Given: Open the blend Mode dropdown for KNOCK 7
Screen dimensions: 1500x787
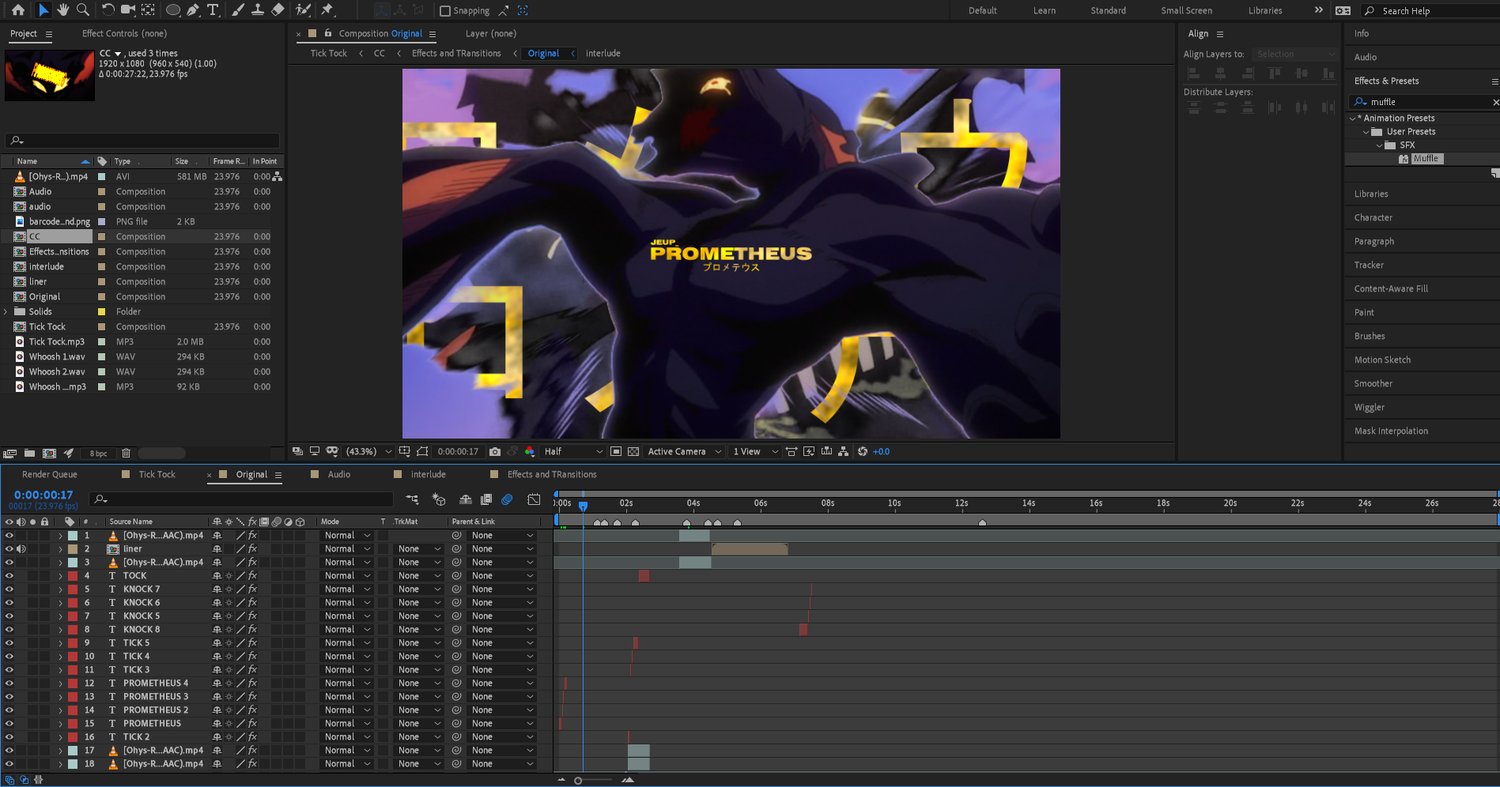Looking at the screenshot, I should click(x=347, y=590).
